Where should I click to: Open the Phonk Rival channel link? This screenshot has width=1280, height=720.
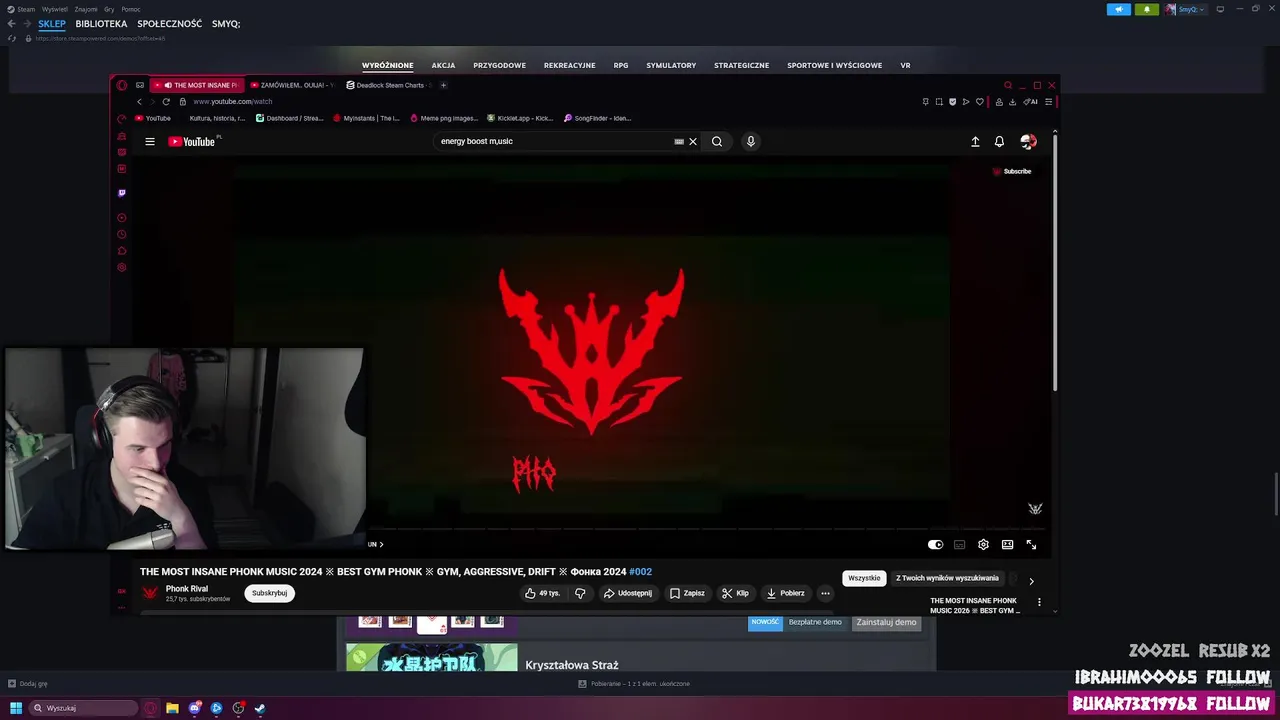pyautogui.click(x=187, y=589)
